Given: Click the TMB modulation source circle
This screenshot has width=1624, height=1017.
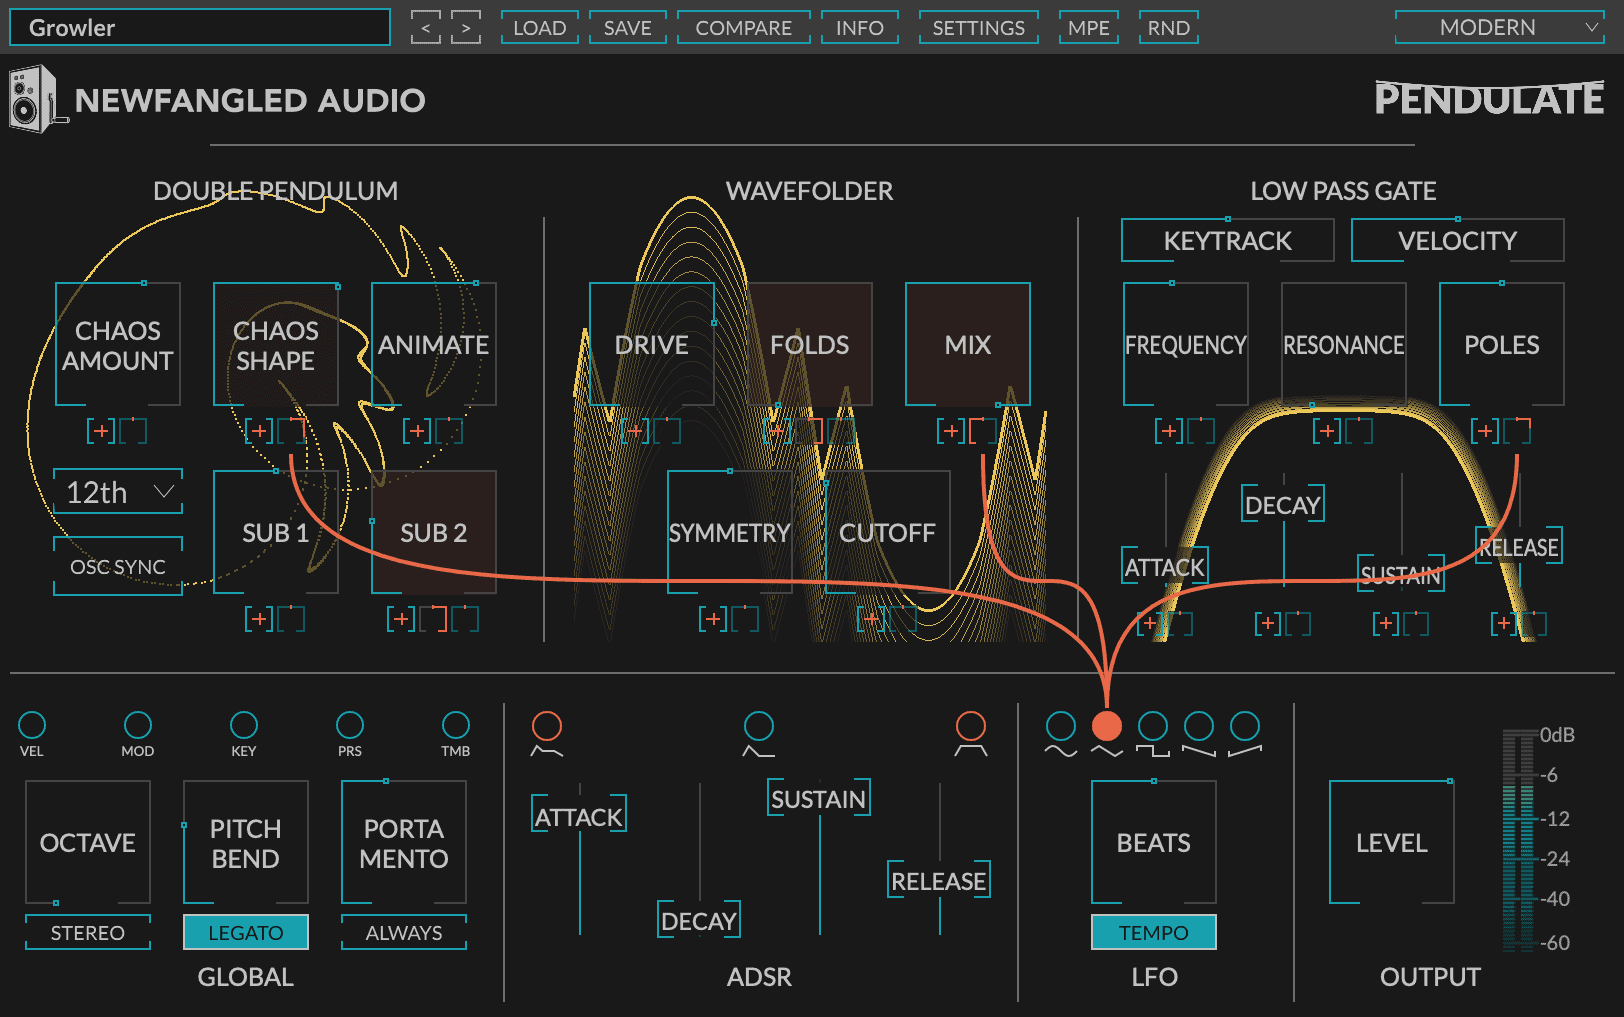Looking at the screenshot, I should (455, 727).
